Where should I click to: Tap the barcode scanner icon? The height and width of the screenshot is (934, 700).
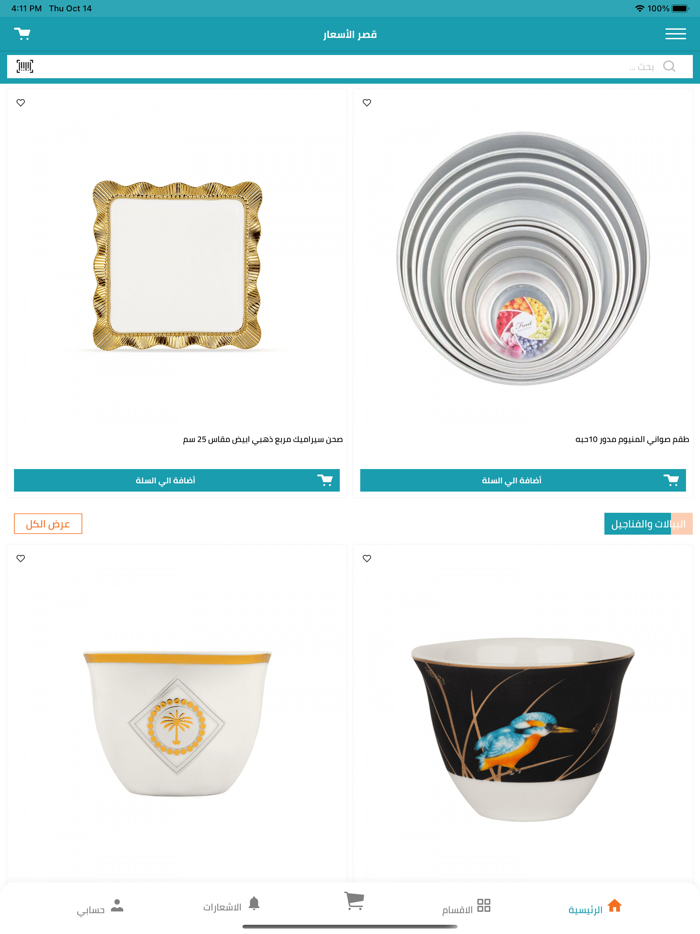24,66
